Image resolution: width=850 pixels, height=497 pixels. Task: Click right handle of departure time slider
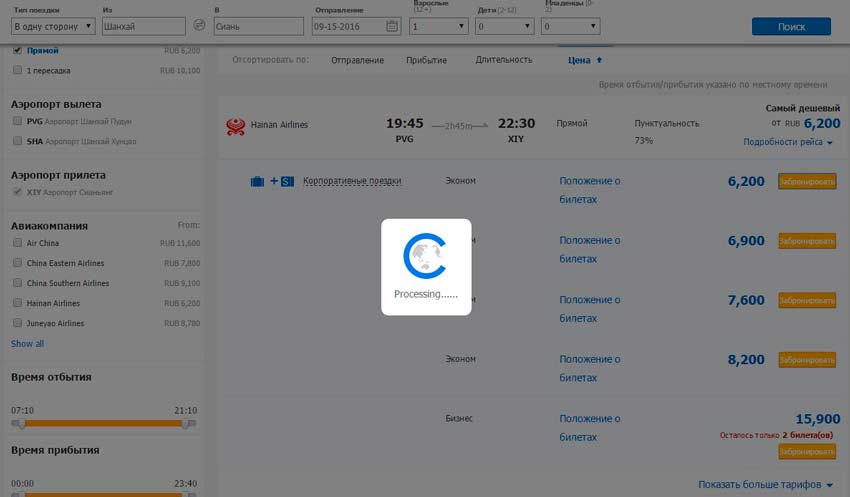(x=186, y=424)
